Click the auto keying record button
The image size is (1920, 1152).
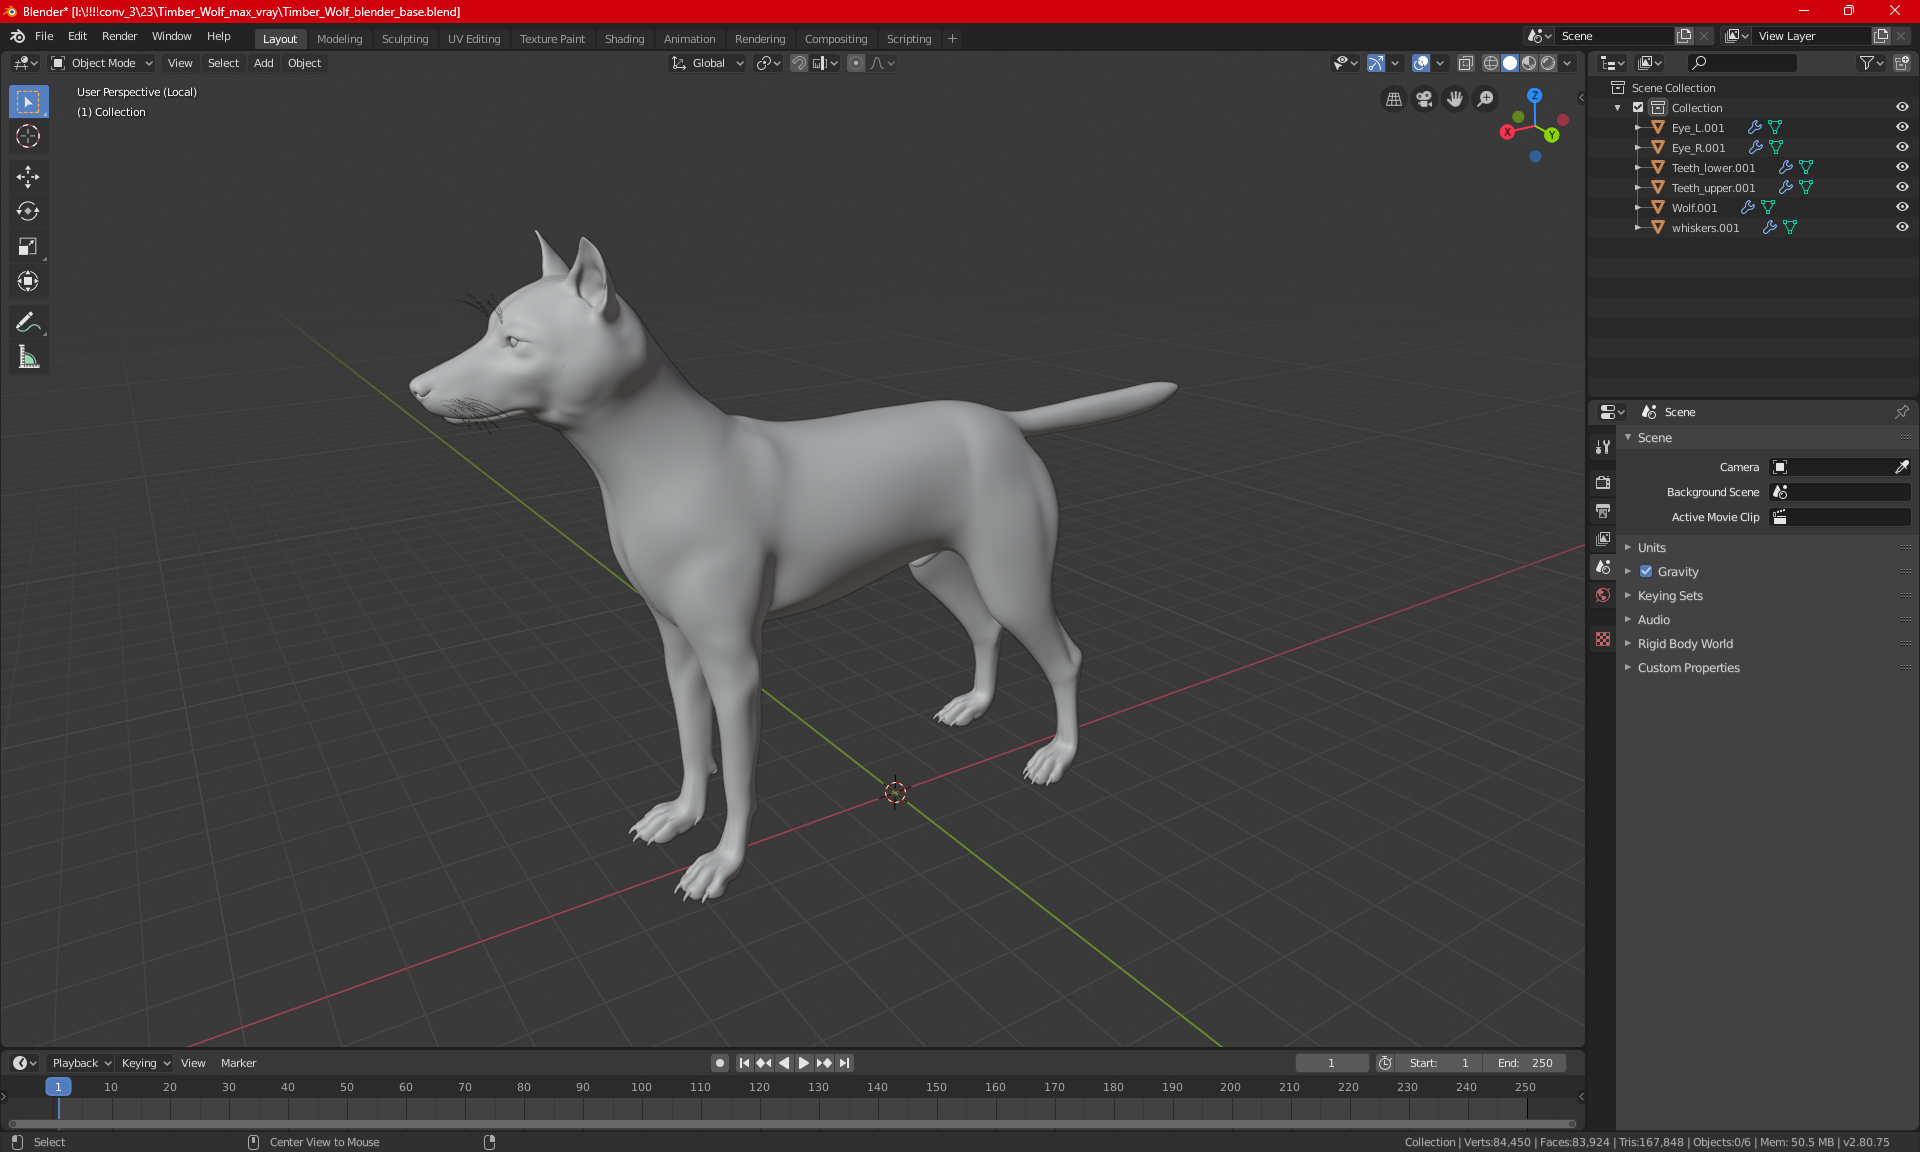point(719,1063)
